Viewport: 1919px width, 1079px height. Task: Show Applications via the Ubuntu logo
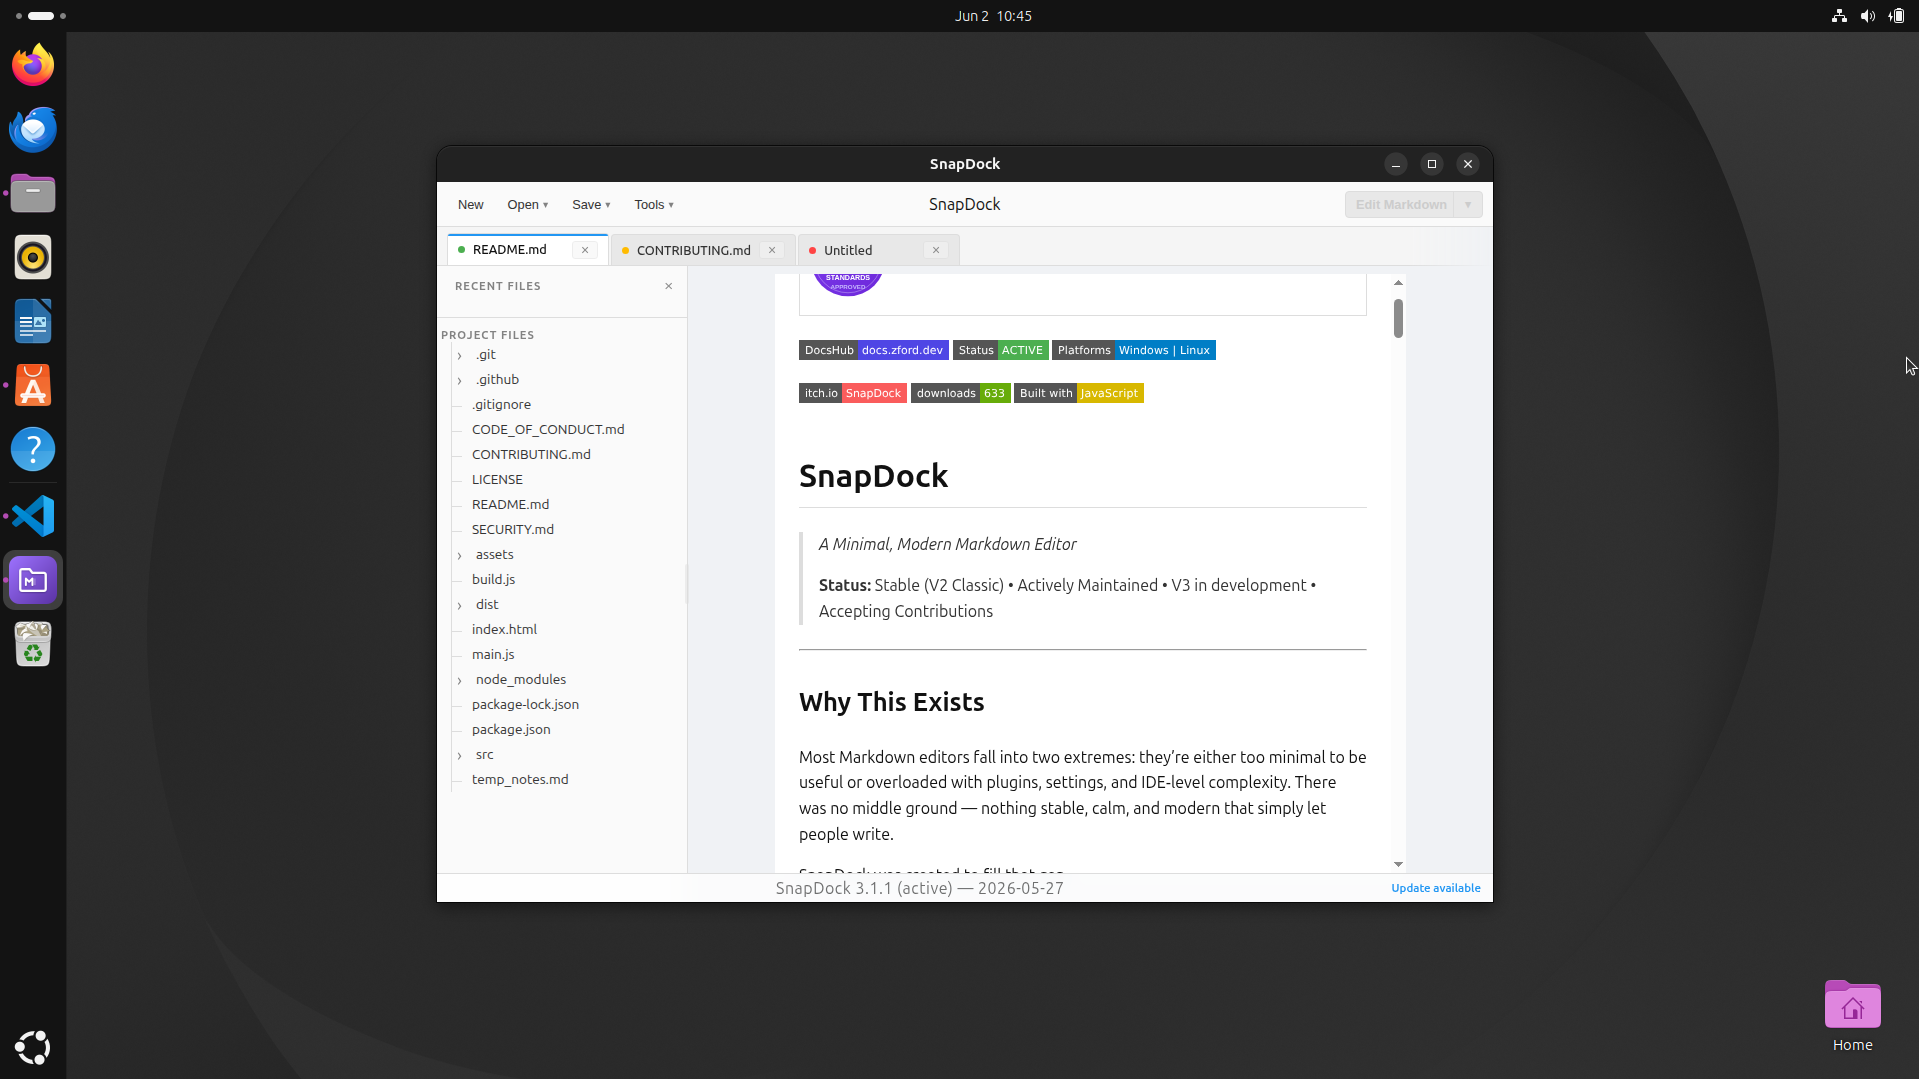click(x=33, y=1047)
